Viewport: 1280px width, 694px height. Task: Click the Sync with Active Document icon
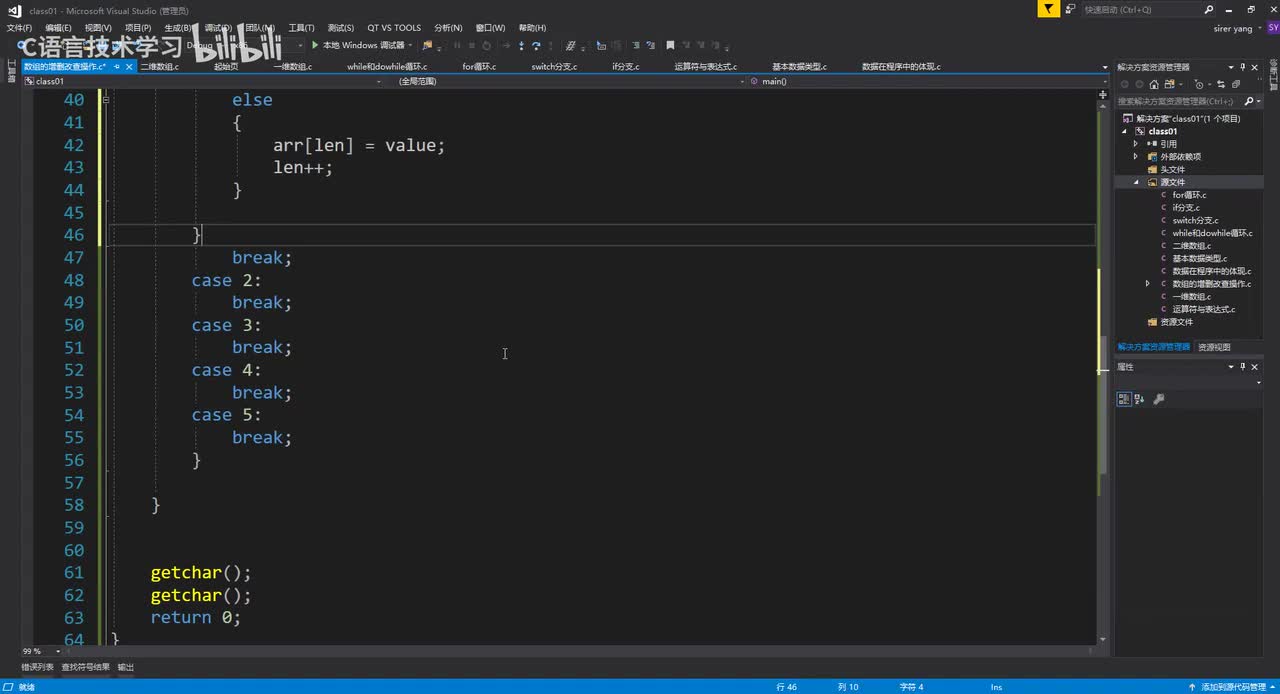click(1221, 85)
